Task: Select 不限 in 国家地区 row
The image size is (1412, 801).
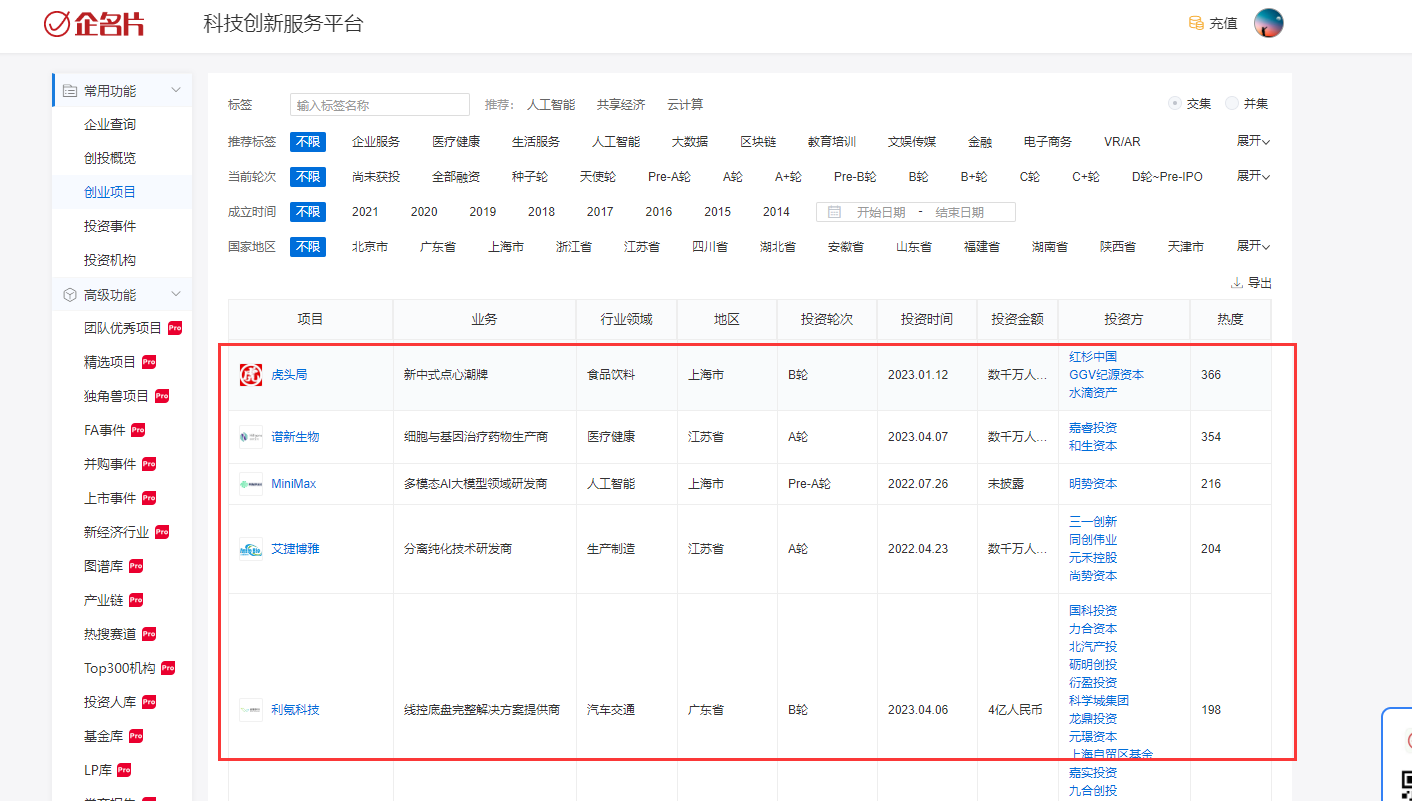Action: tap(308, 247)
